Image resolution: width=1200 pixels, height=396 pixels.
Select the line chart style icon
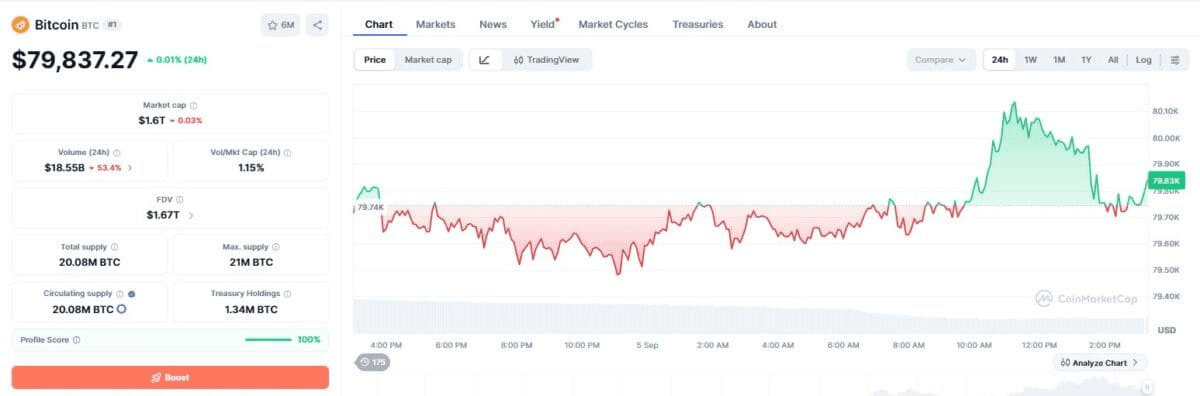click(485, 60)
